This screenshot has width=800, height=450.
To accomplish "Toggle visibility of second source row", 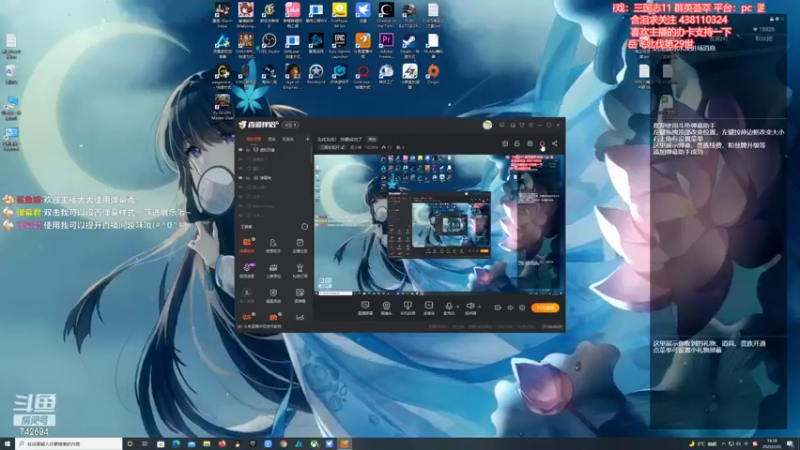I will tap(241, 159).
